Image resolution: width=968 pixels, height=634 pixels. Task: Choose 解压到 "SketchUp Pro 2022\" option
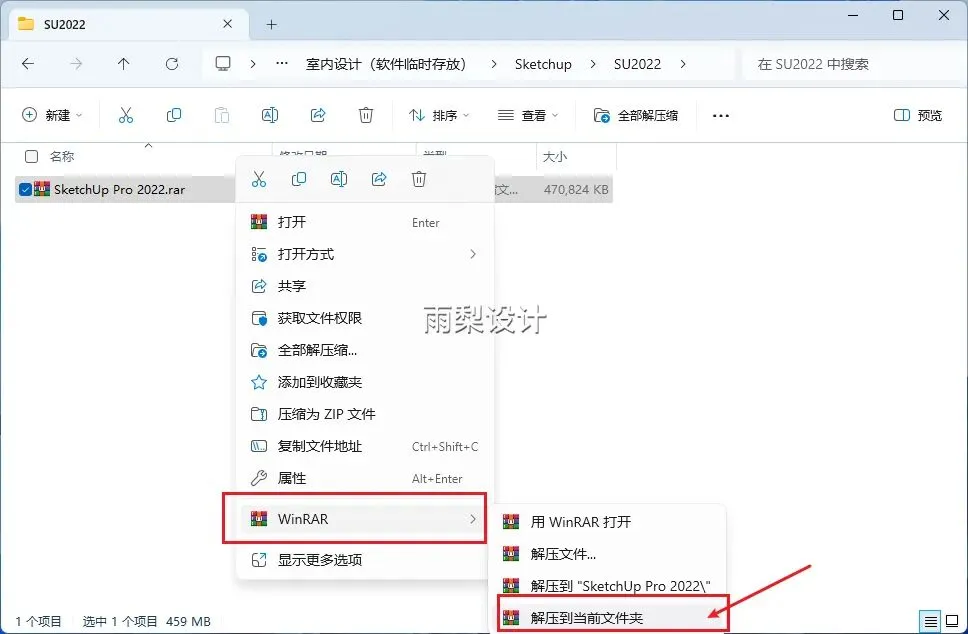(607, 586)
